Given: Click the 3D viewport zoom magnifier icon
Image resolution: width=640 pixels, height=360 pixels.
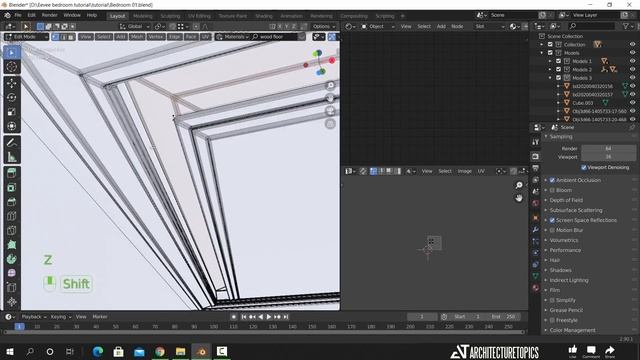Looking at the screenshot, I should (x=331, y=85).
